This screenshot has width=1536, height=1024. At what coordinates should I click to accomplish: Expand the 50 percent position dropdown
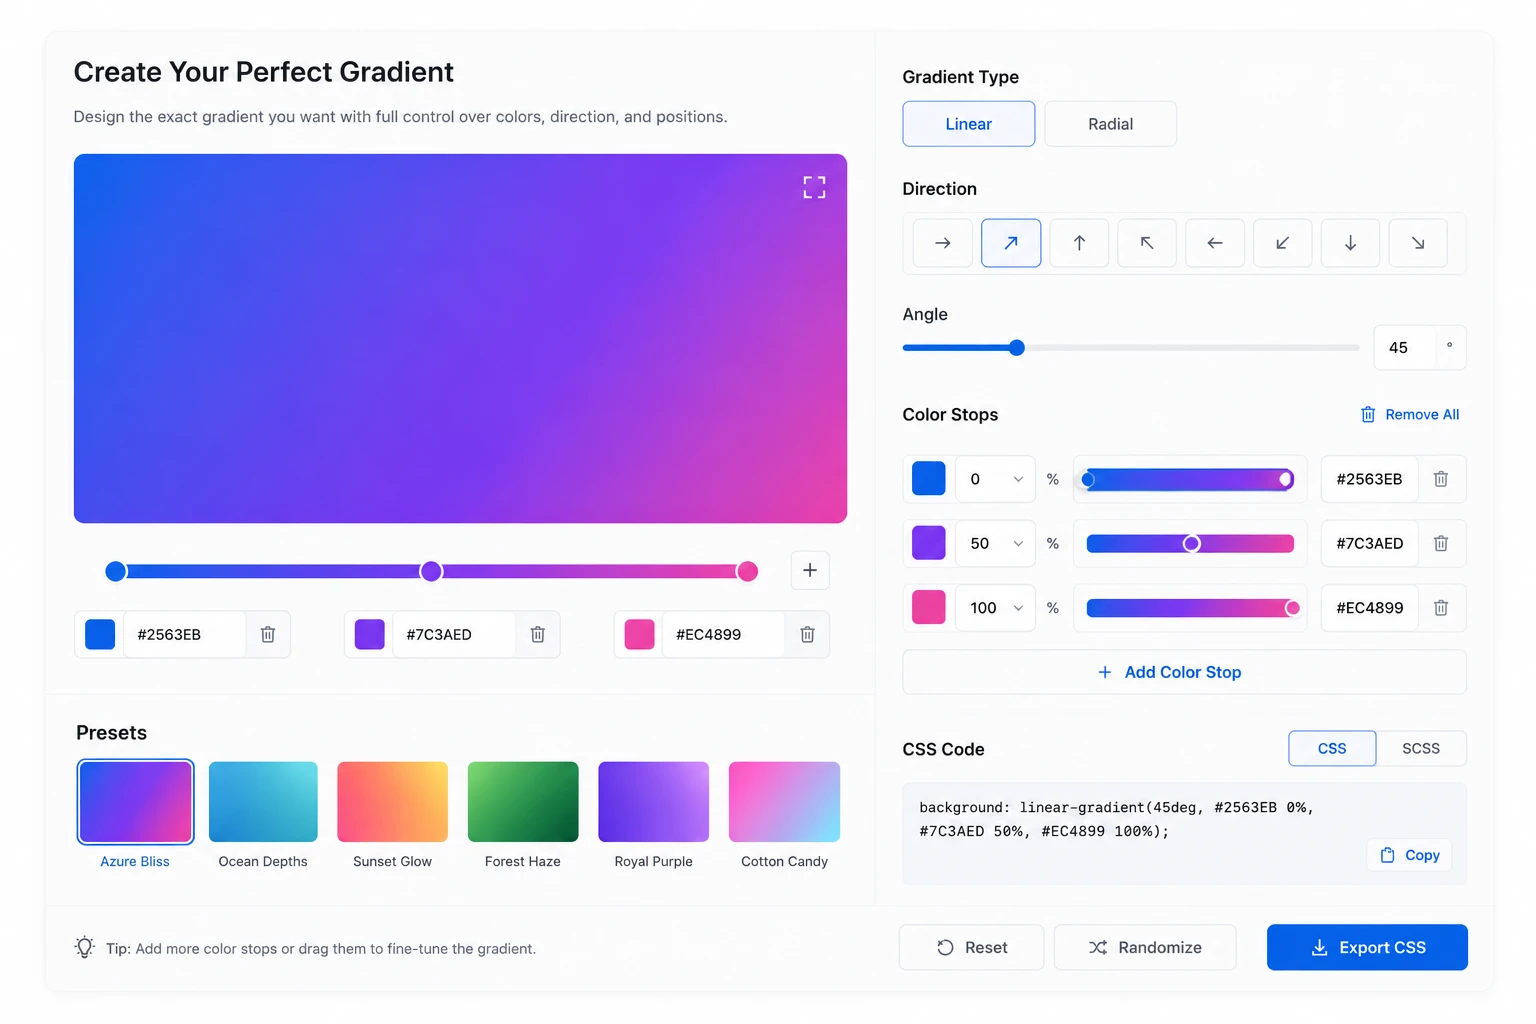(995, 543)
